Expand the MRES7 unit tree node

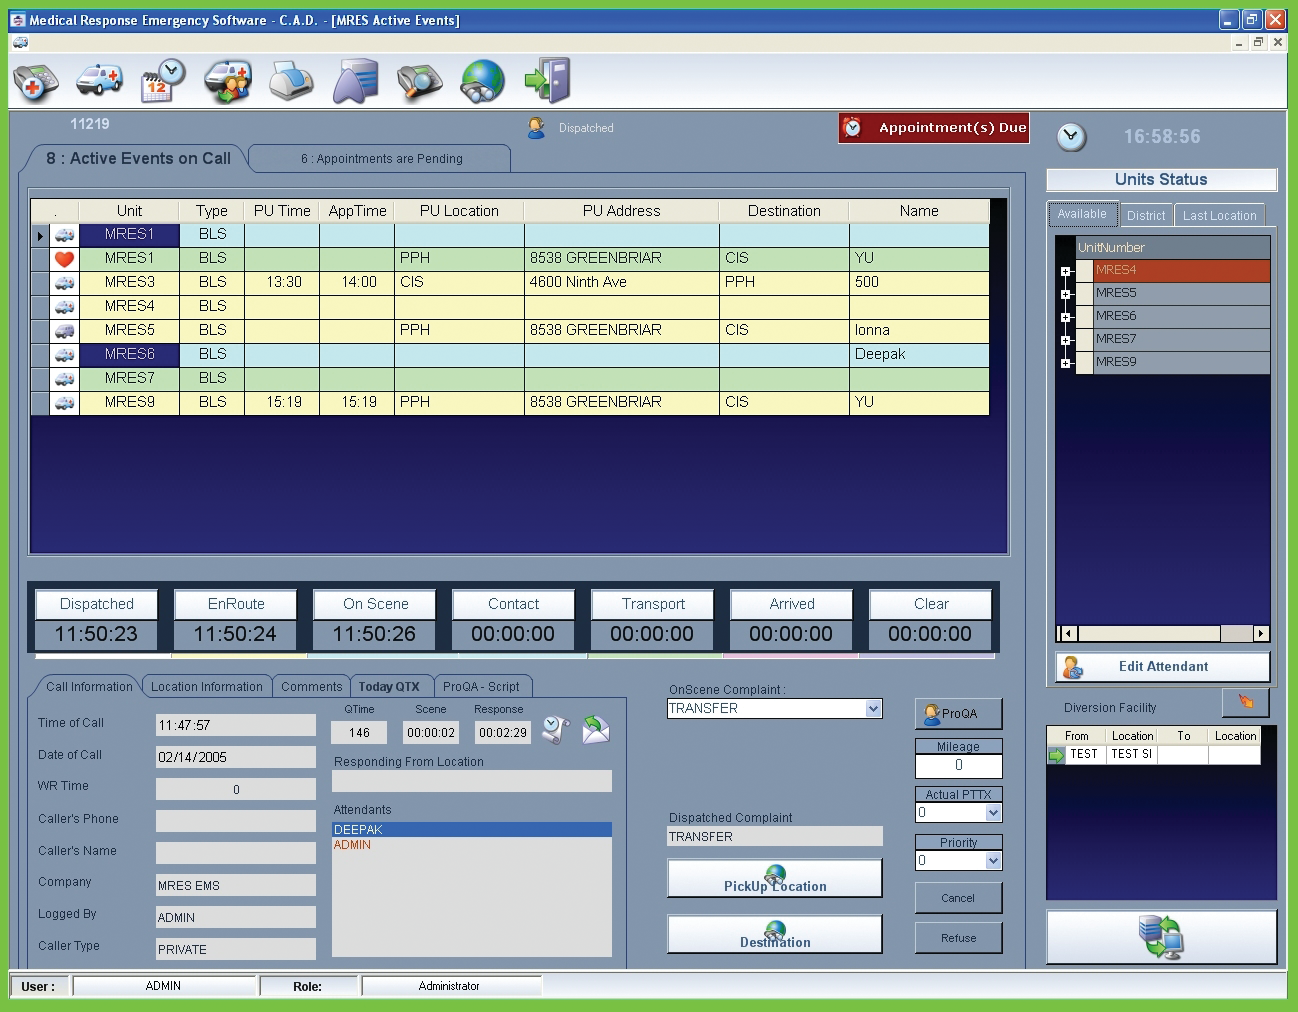coord(1066,340)
